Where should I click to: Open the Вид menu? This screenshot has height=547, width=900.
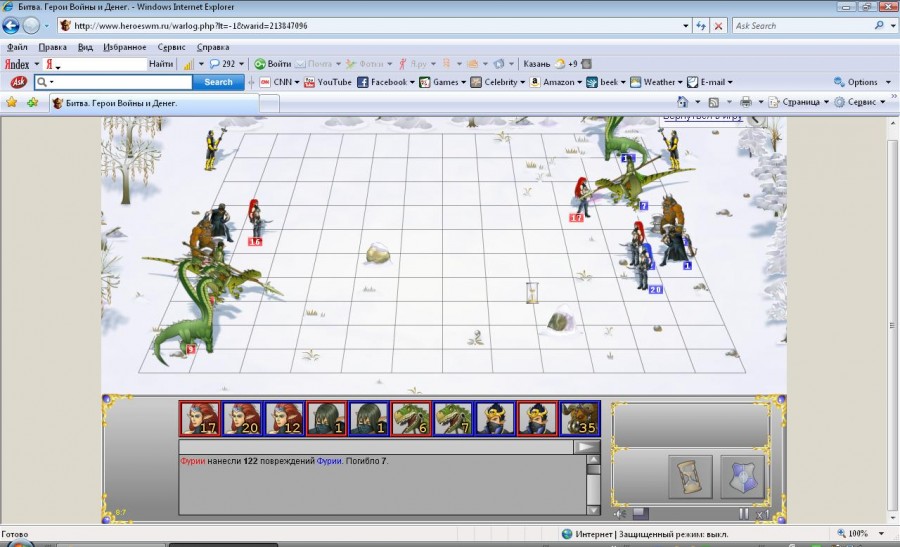[85, 47]
